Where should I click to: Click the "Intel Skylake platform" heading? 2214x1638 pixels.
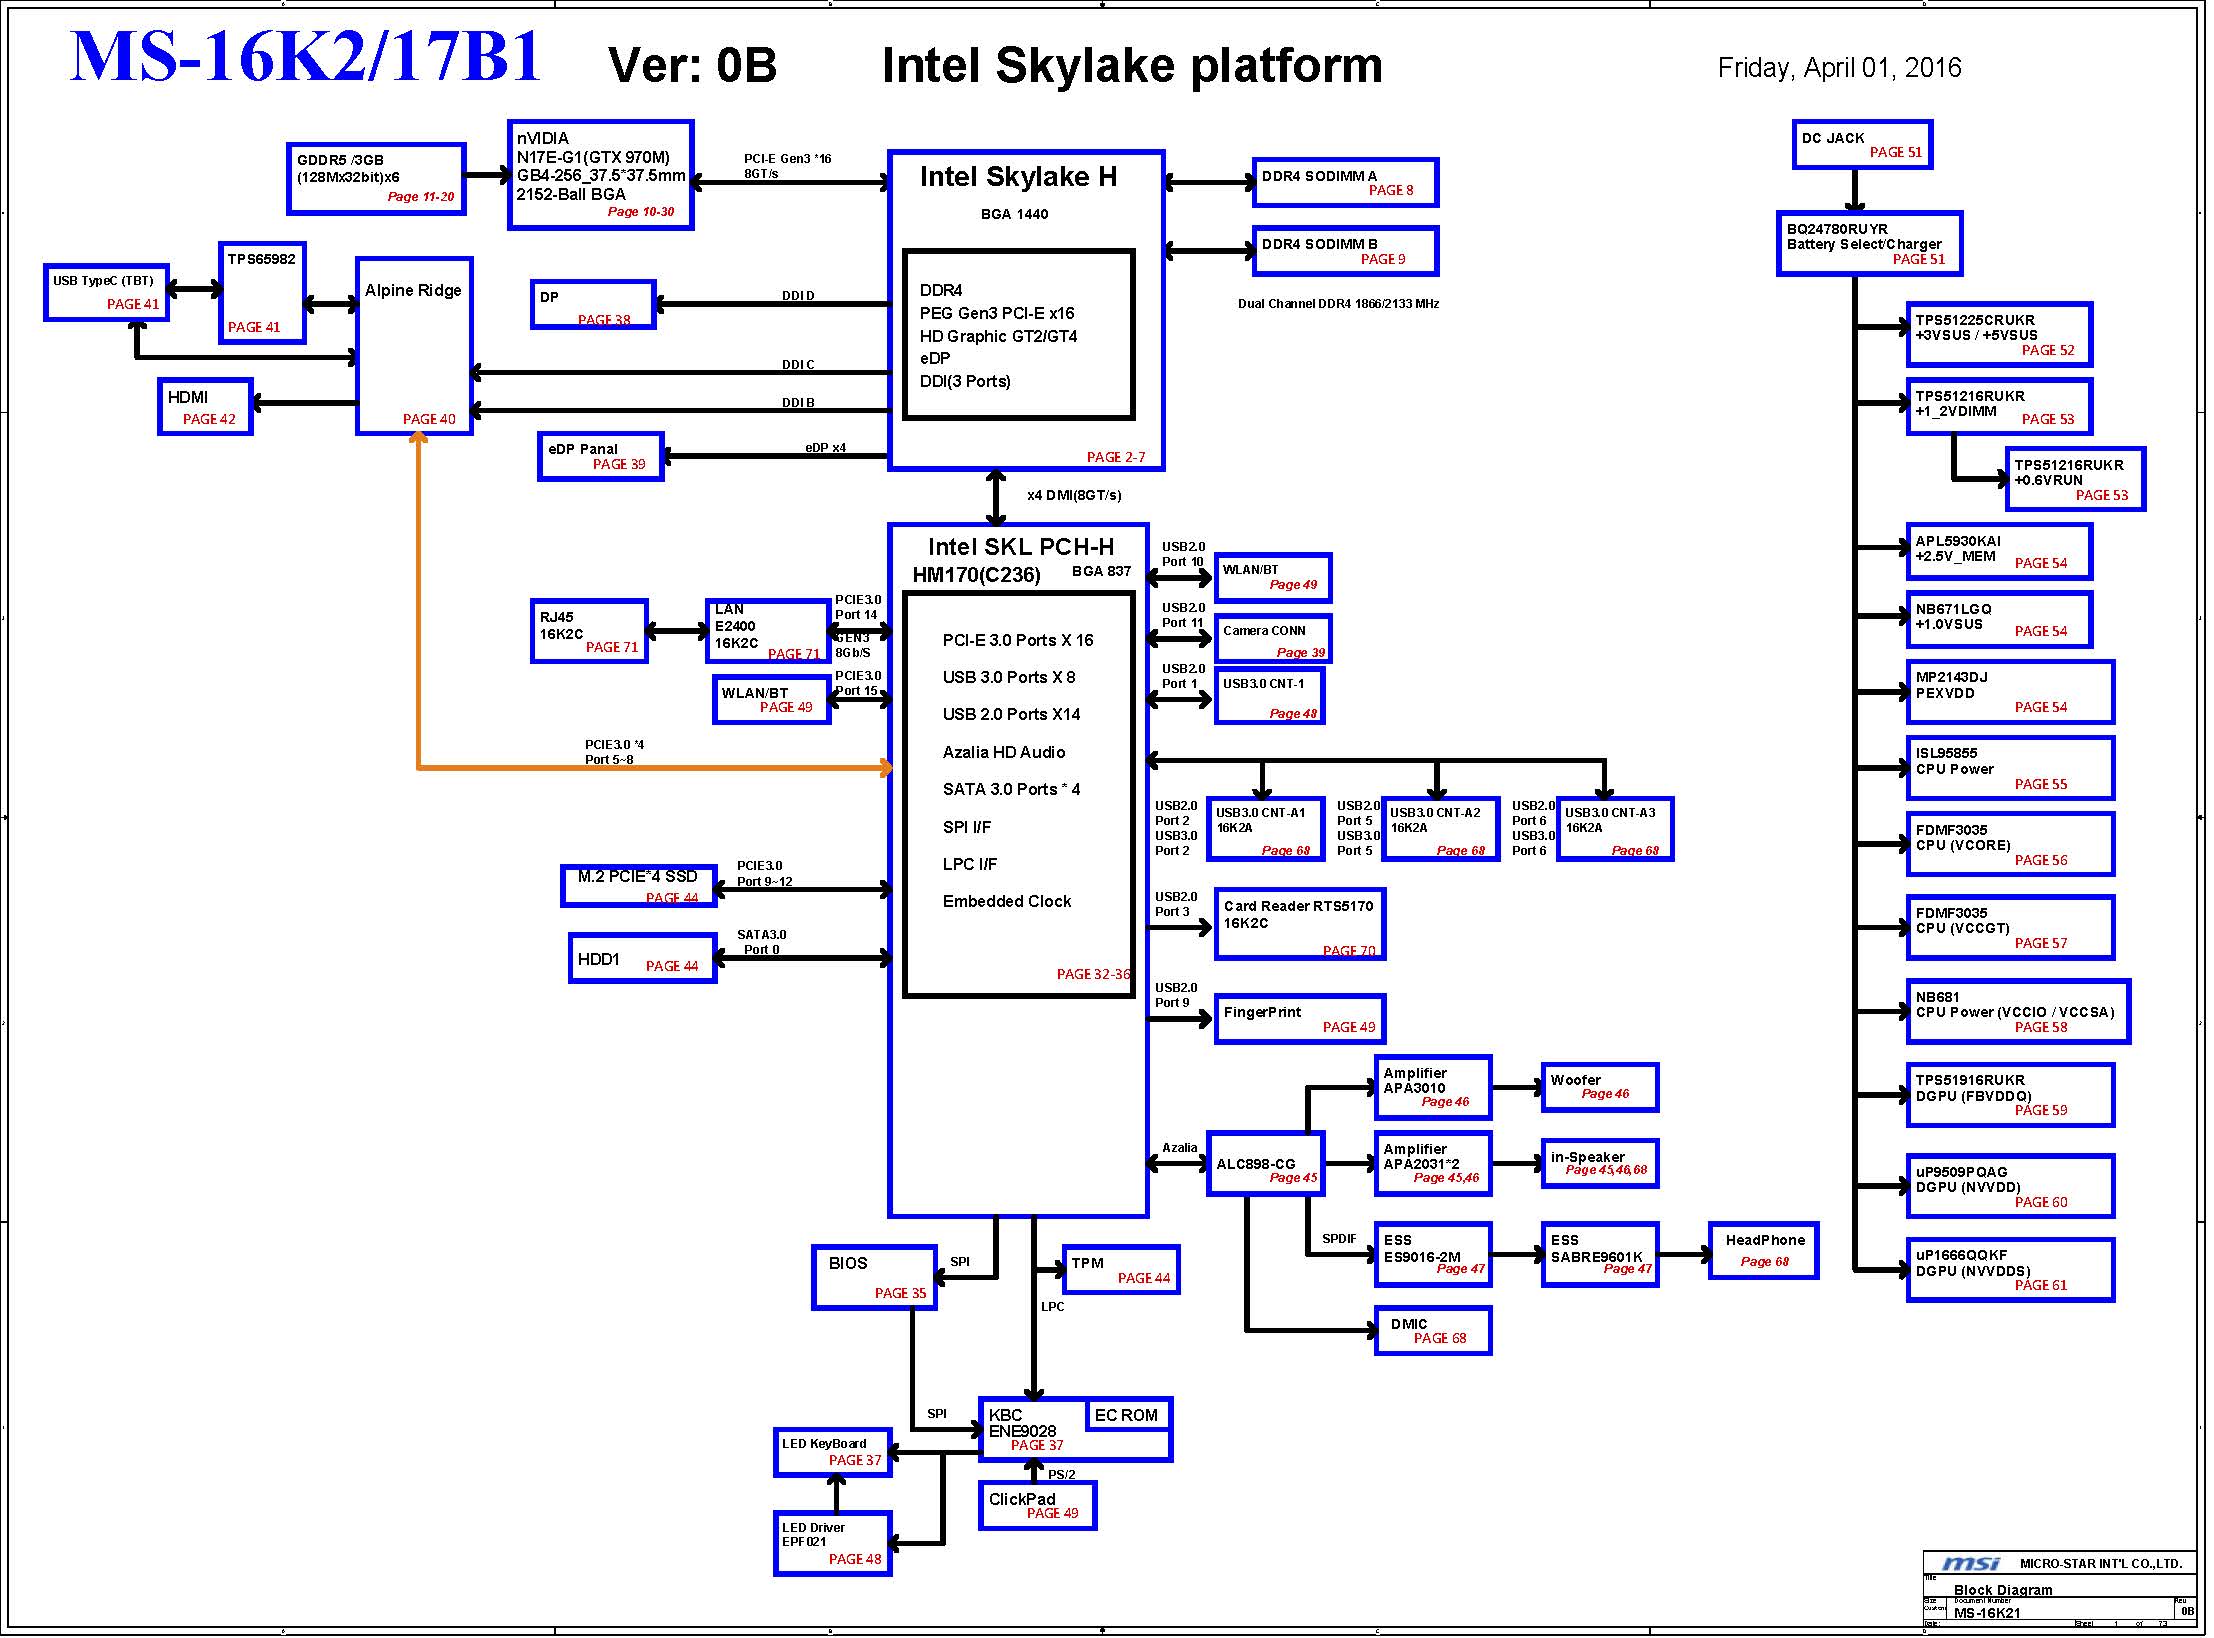click(1132, 65)
